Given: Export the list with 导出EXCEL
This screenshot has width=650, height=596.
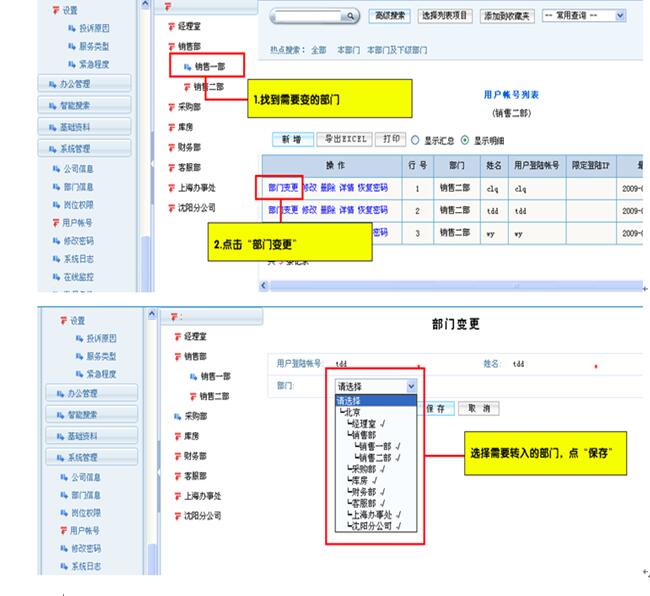Looking at the screenshot, I should [x=342, y=139].
